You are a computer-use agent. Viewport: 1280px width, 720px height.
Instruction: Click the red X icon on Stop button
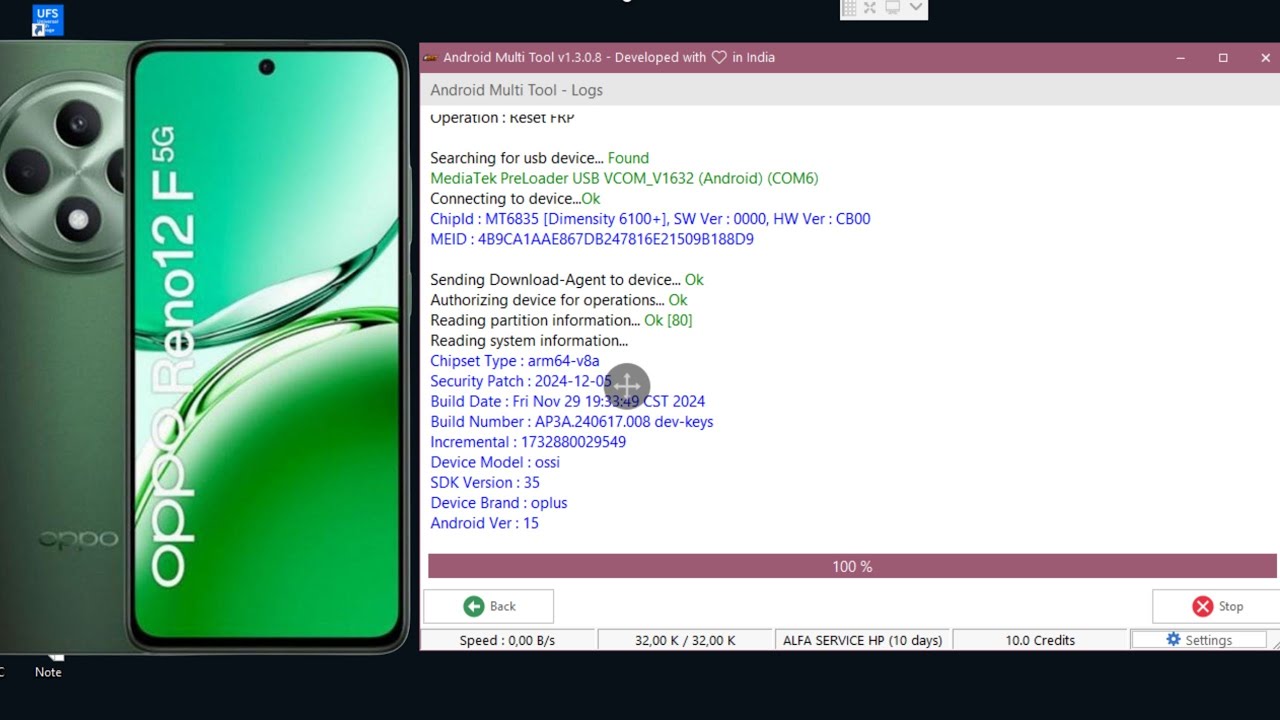[1203, 606]
